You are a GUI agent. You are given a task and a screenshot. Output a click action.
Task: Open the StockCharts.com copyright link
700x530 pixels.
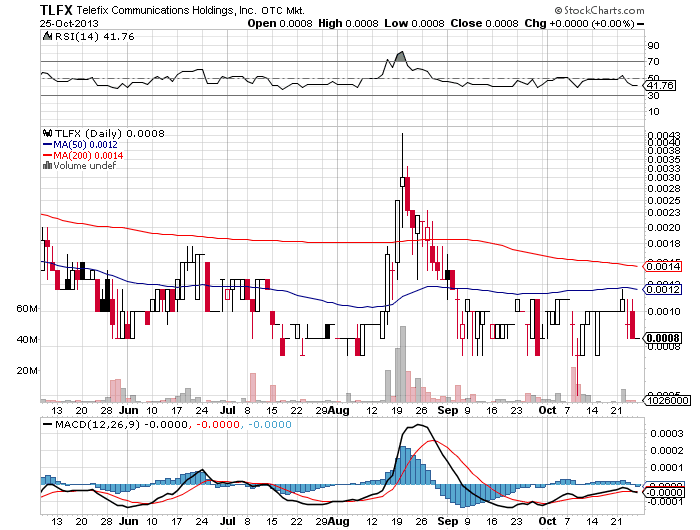click(599, 10)
